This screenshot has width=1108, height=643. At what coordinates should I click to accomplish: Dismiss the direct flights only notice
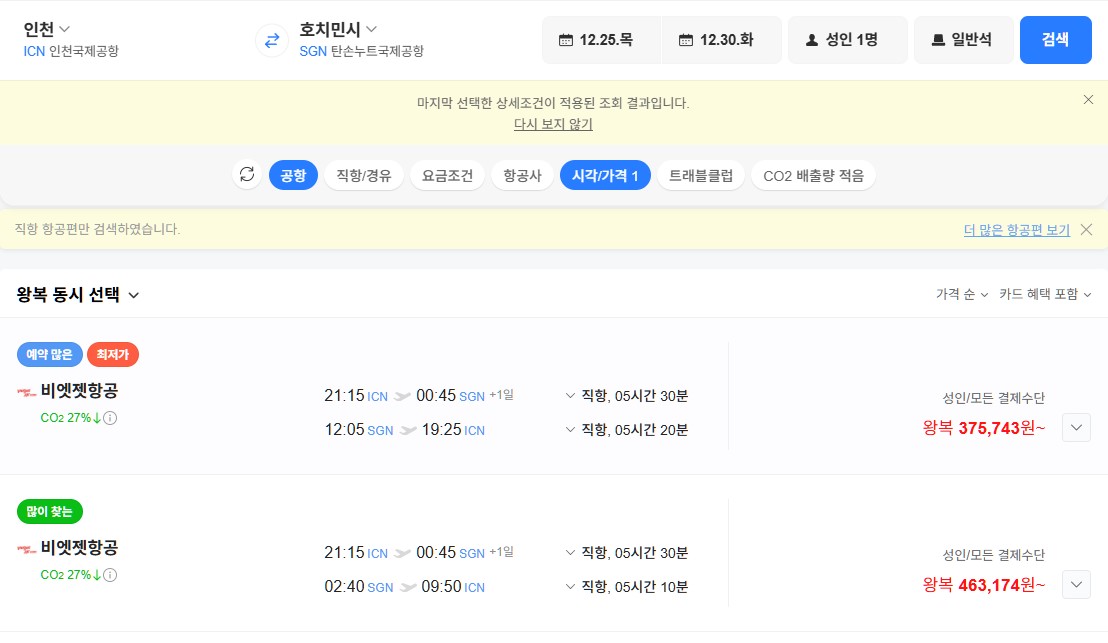coord(1086,230)
